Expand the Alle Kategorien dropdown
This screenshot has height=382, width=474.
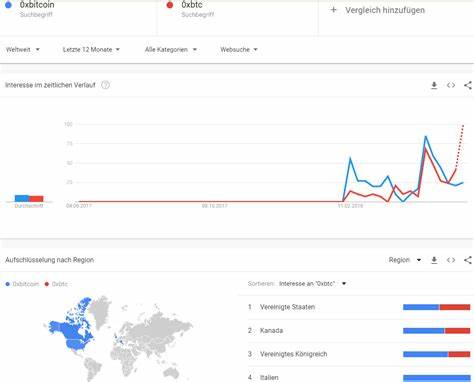[171, 50]
